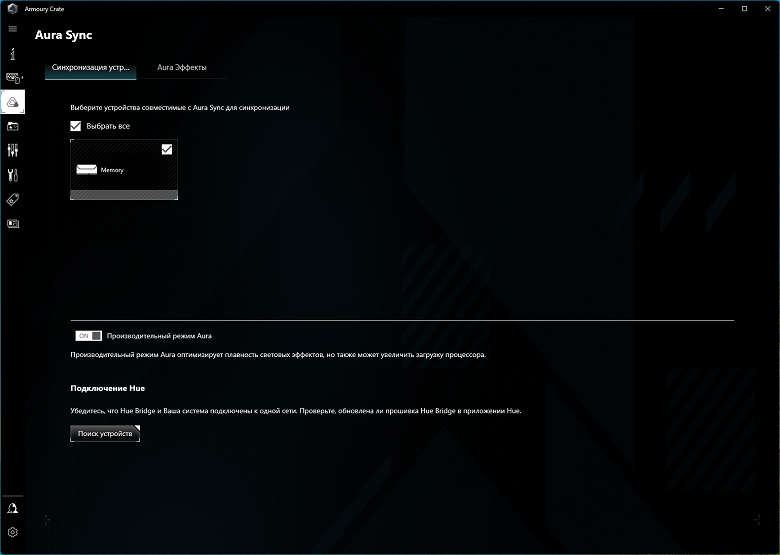The height and width of the screenshot is (555, 780).
Task: Open Scenario Profiles sliders icon
Action: pos(13,150)
